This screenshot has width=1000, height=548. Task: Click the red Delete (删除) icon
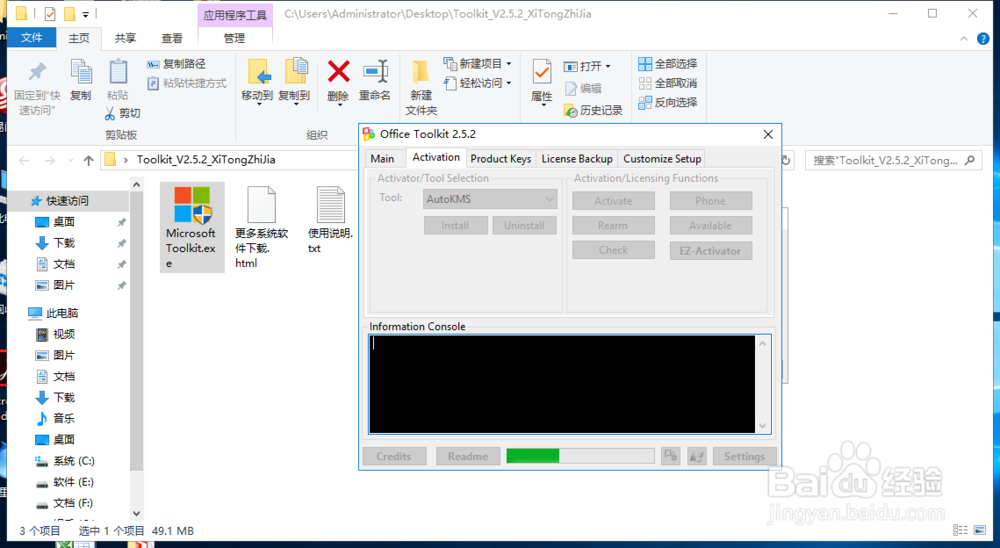pyautogui.click(x=338, y=80)
